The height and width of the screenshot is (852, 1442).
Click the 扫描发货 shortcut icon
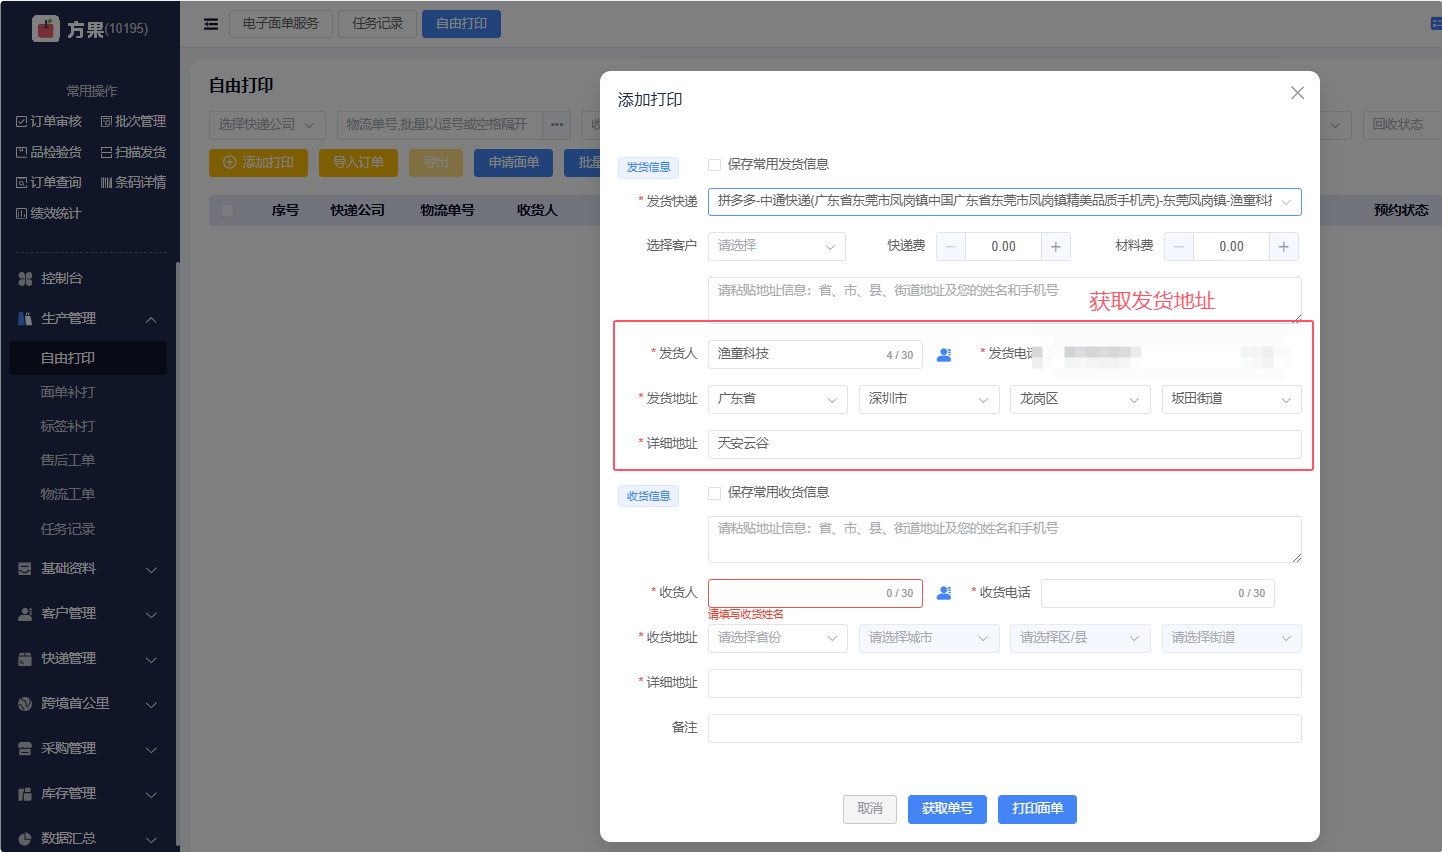tap(106, 153)
